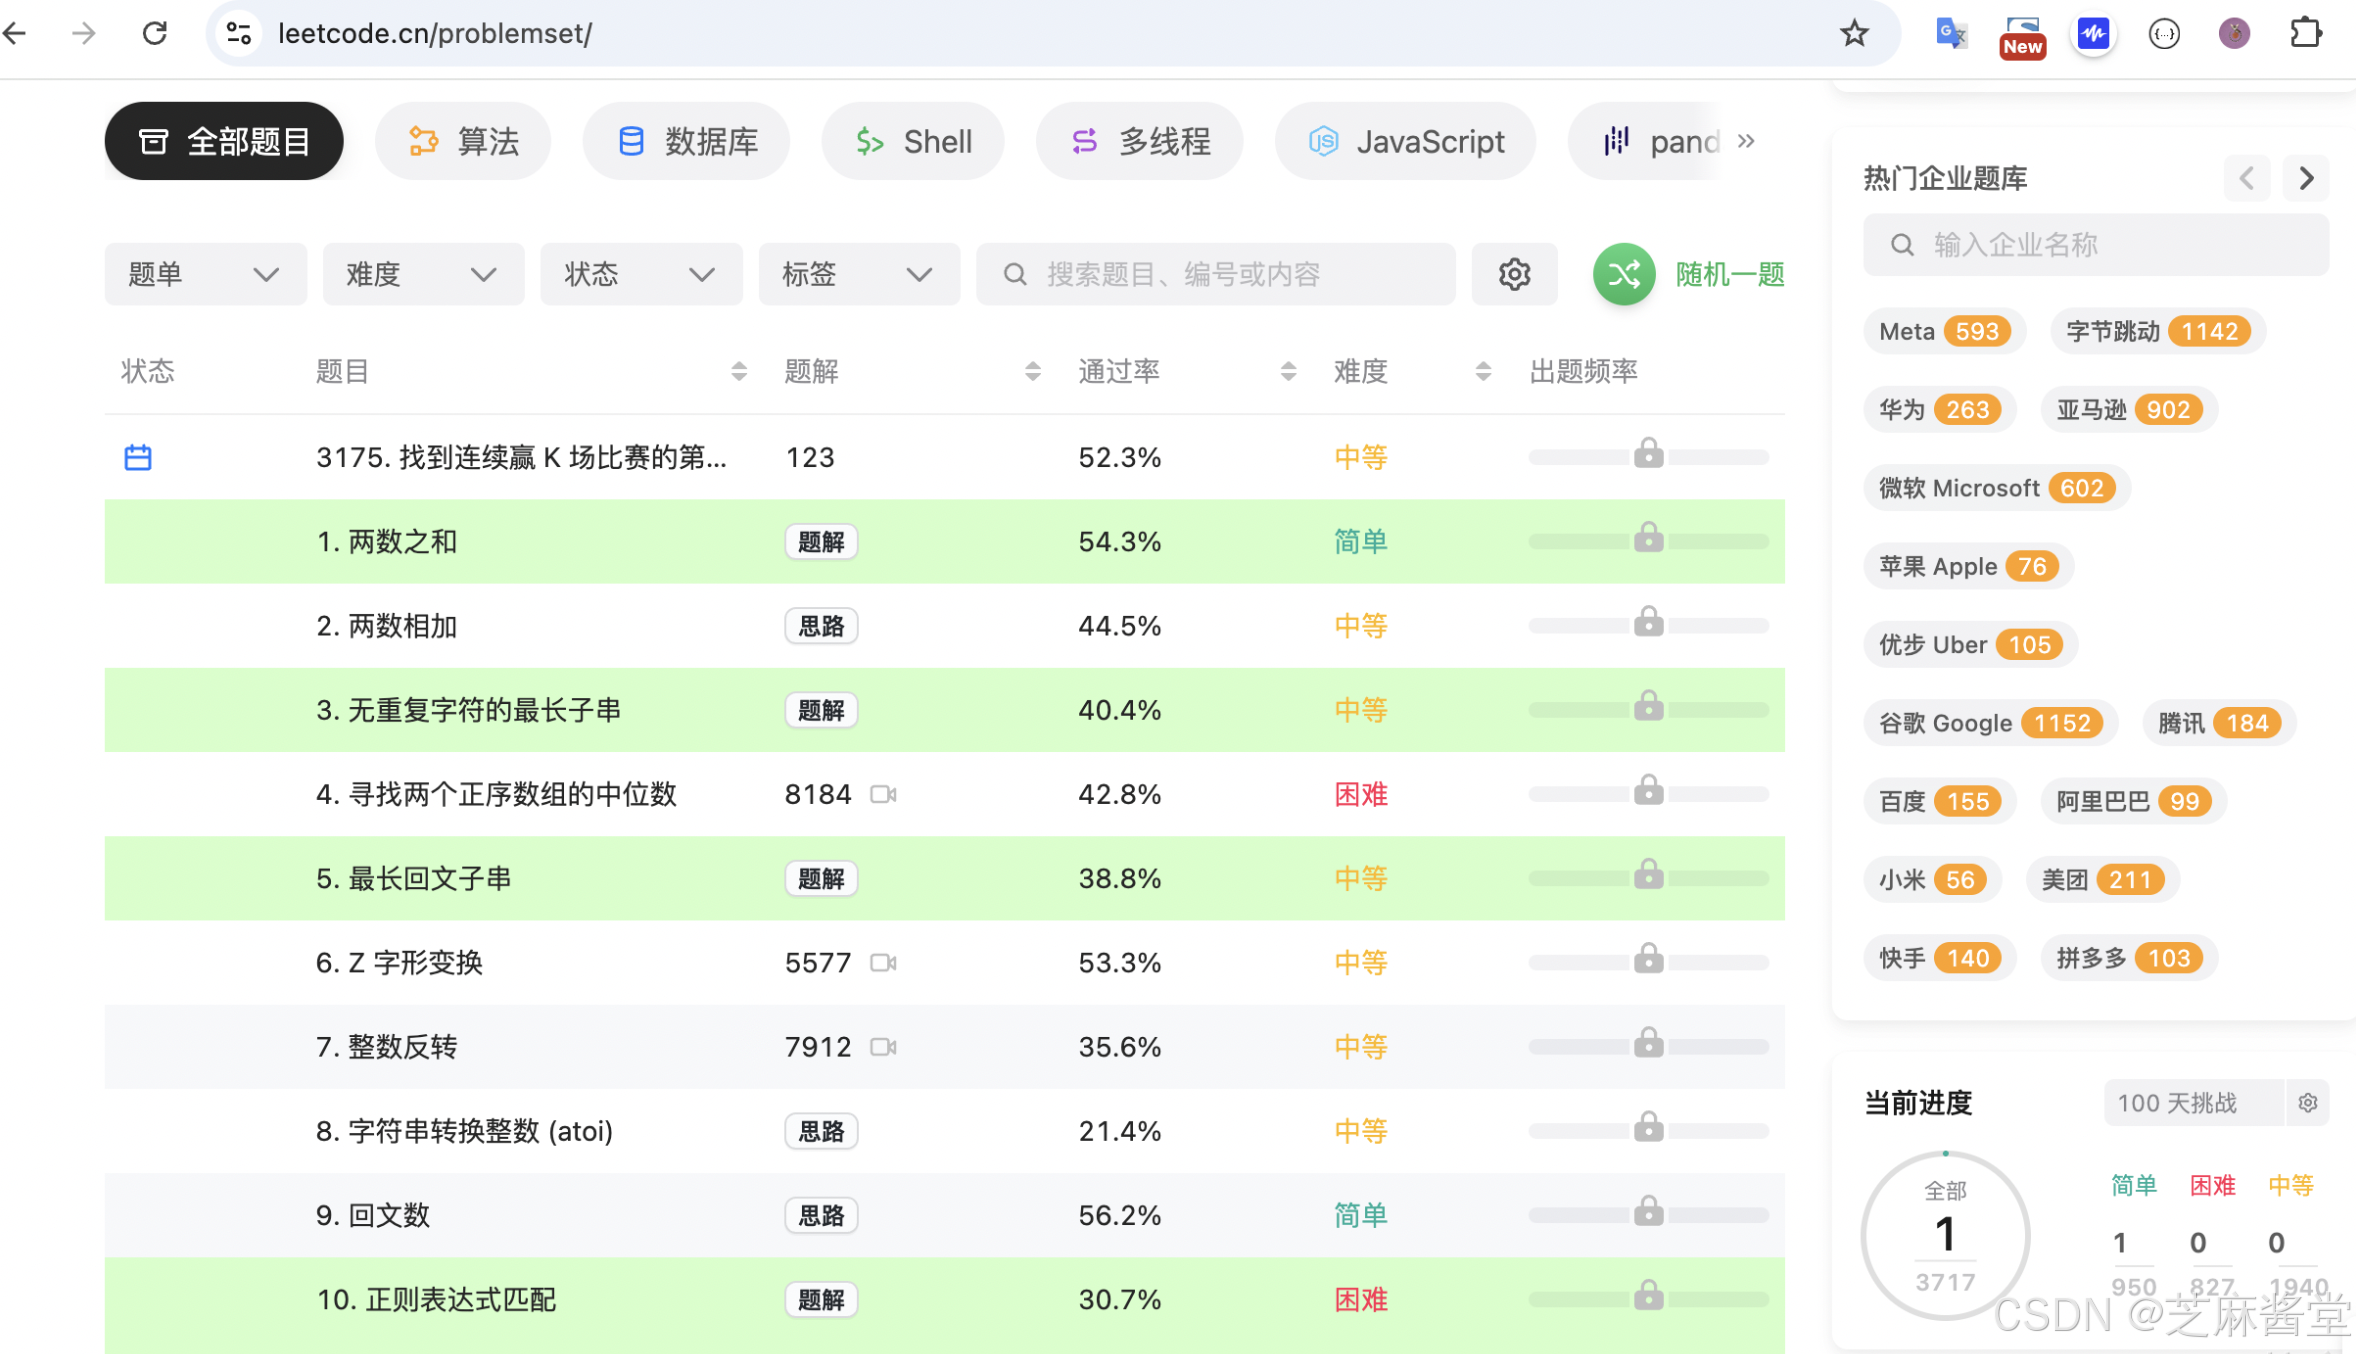The height and width of the screenshot is (1354, 2356).
Task: Open progress settings gear beside 100 天挑战
Action: (x=2307, y=1102)
